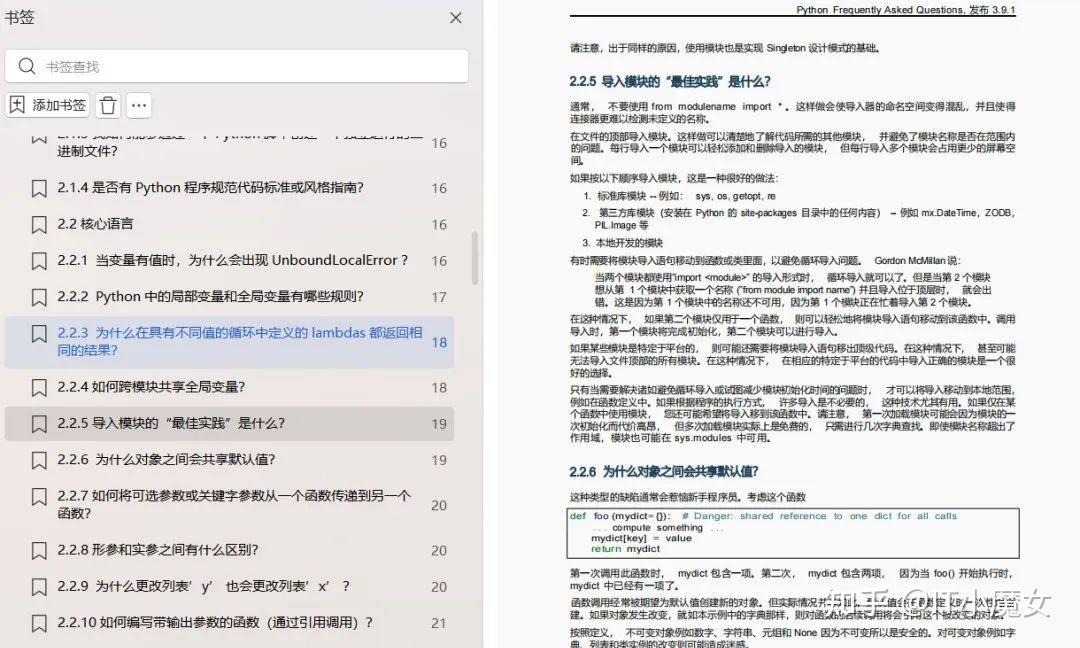
Task: Open the three-dot more options icon
Action: (139, 104)
